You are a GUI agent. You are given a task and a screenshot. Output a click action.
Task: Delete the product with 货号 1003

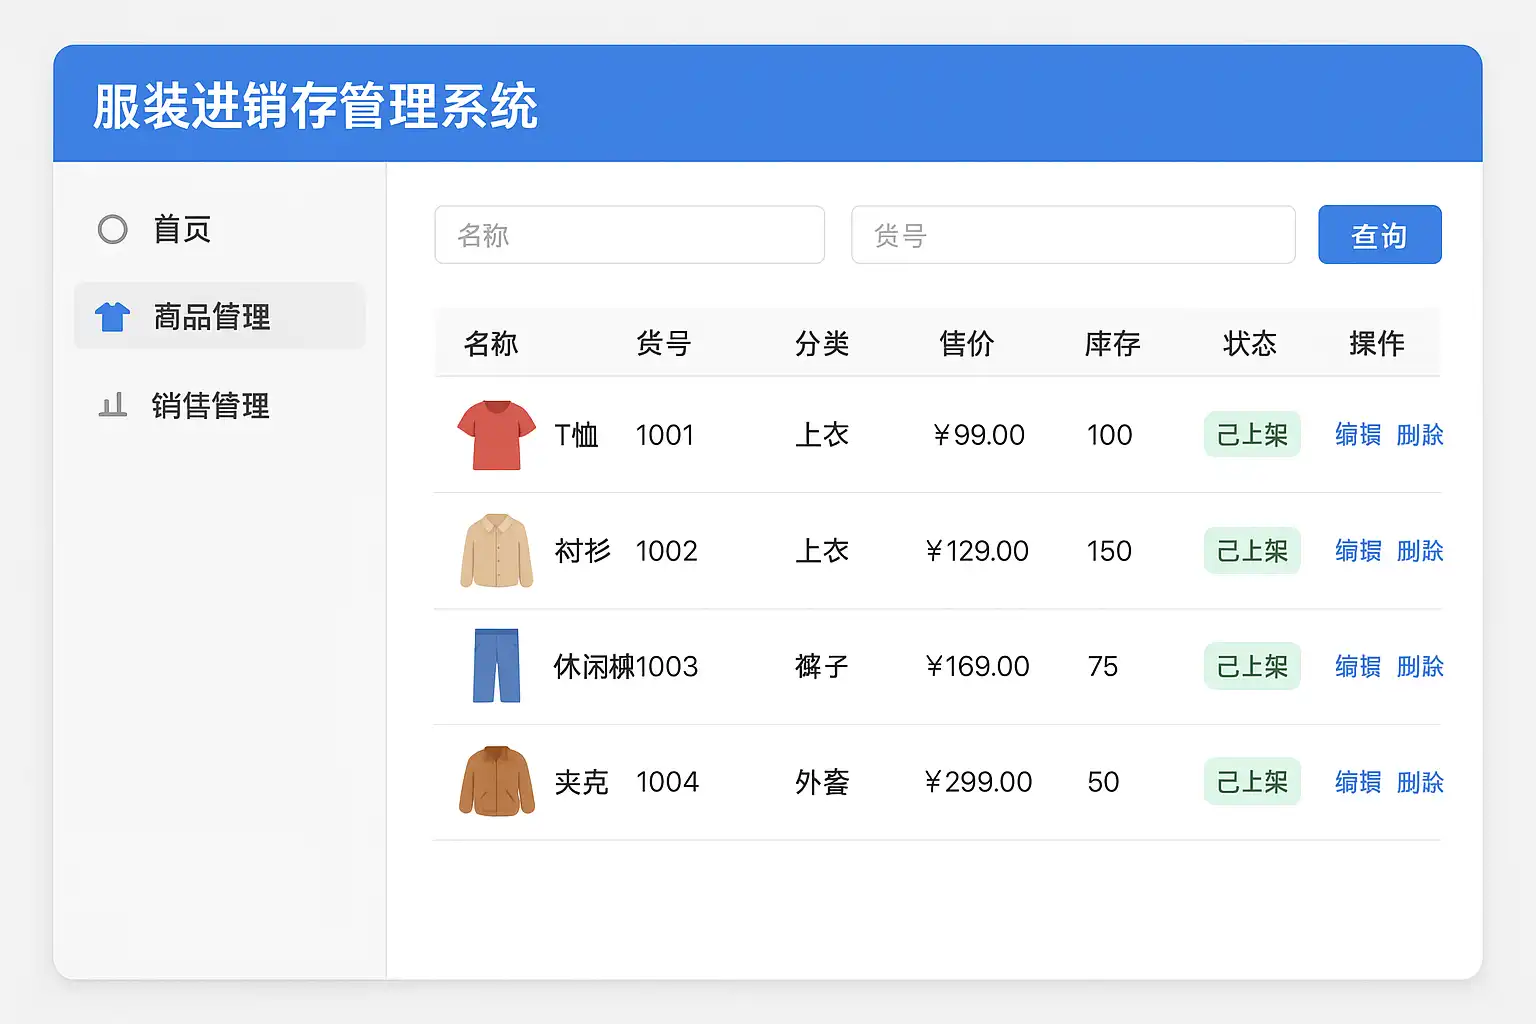click(x=1420, y=666)
